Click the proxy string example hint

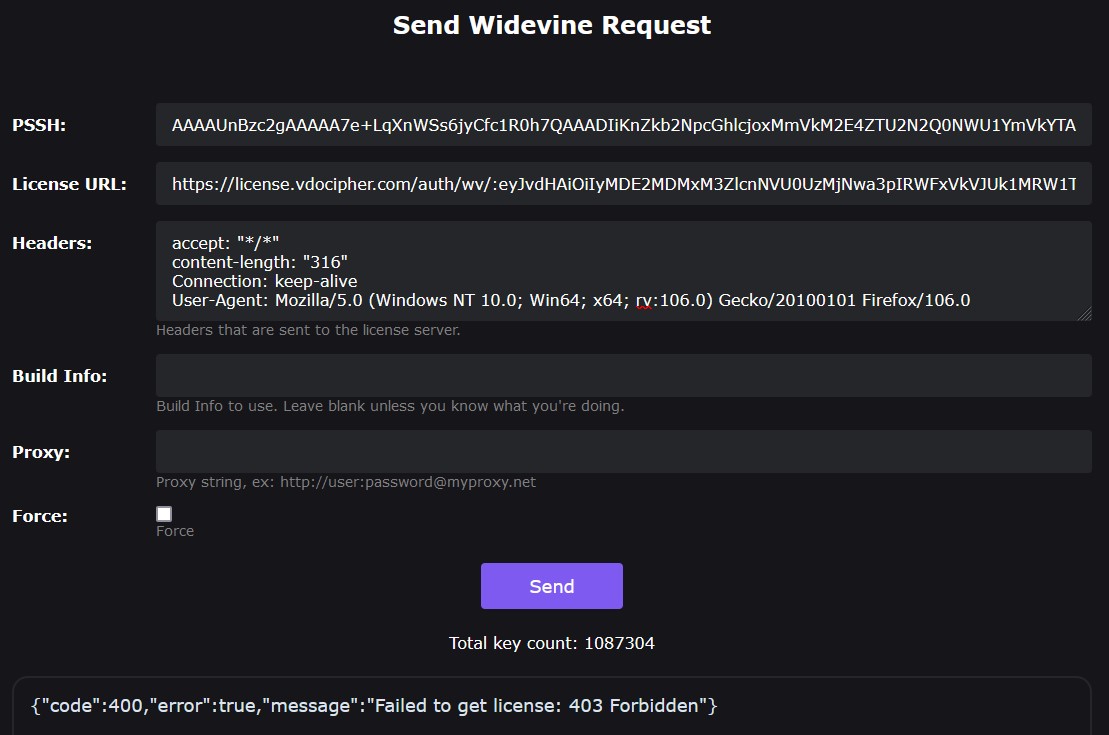pos(346,482)
